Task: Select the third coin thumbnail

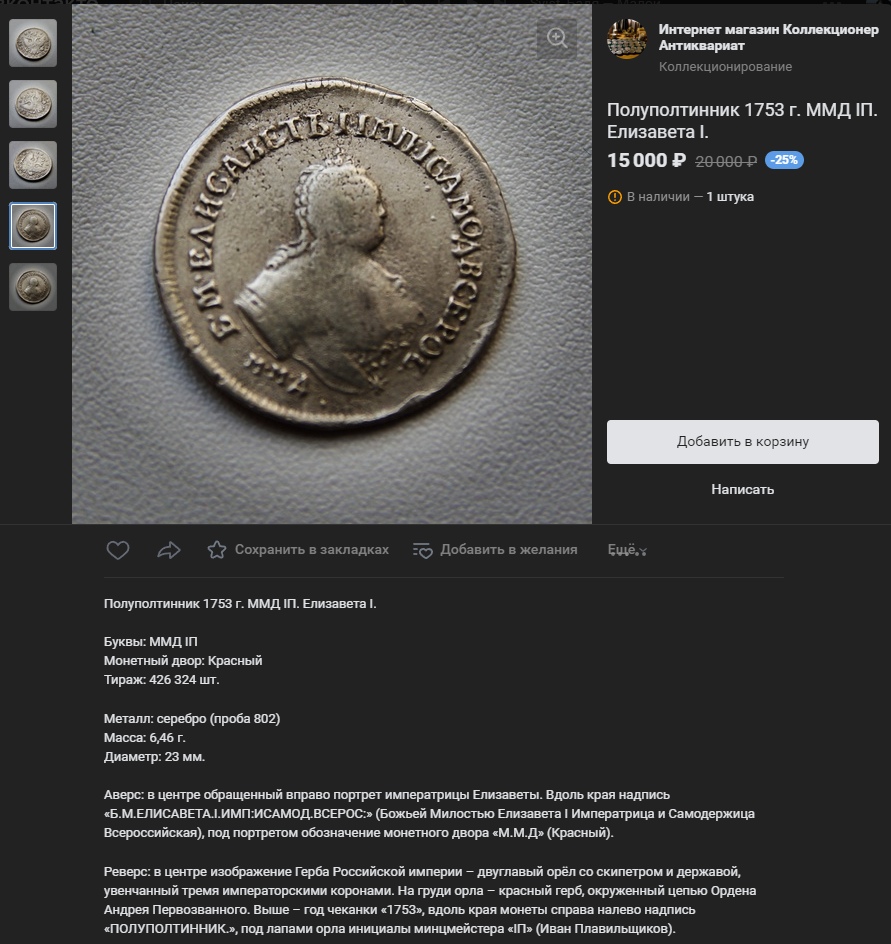Action: pos(33,165)
